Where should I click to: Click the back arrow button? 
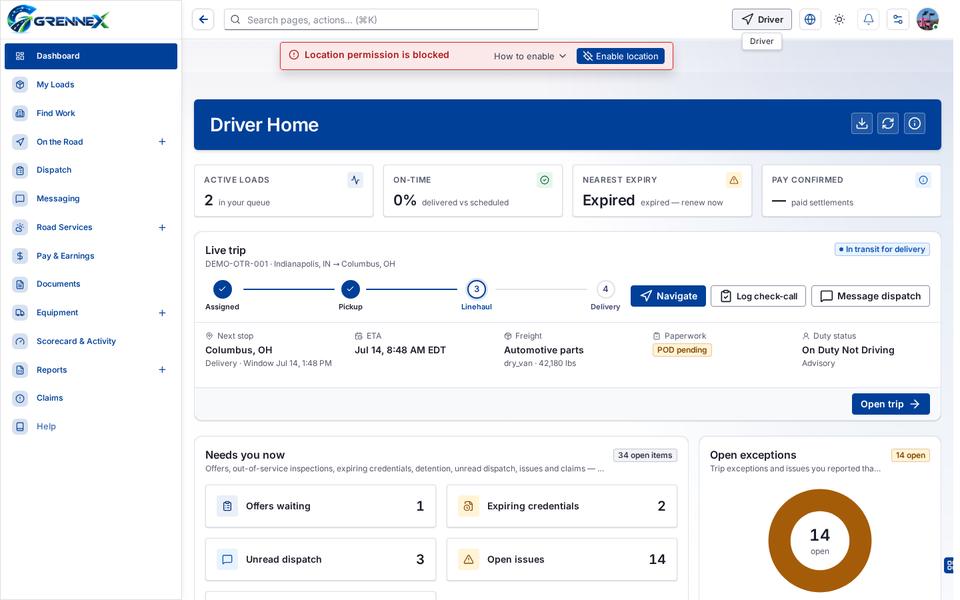point(203,20)
